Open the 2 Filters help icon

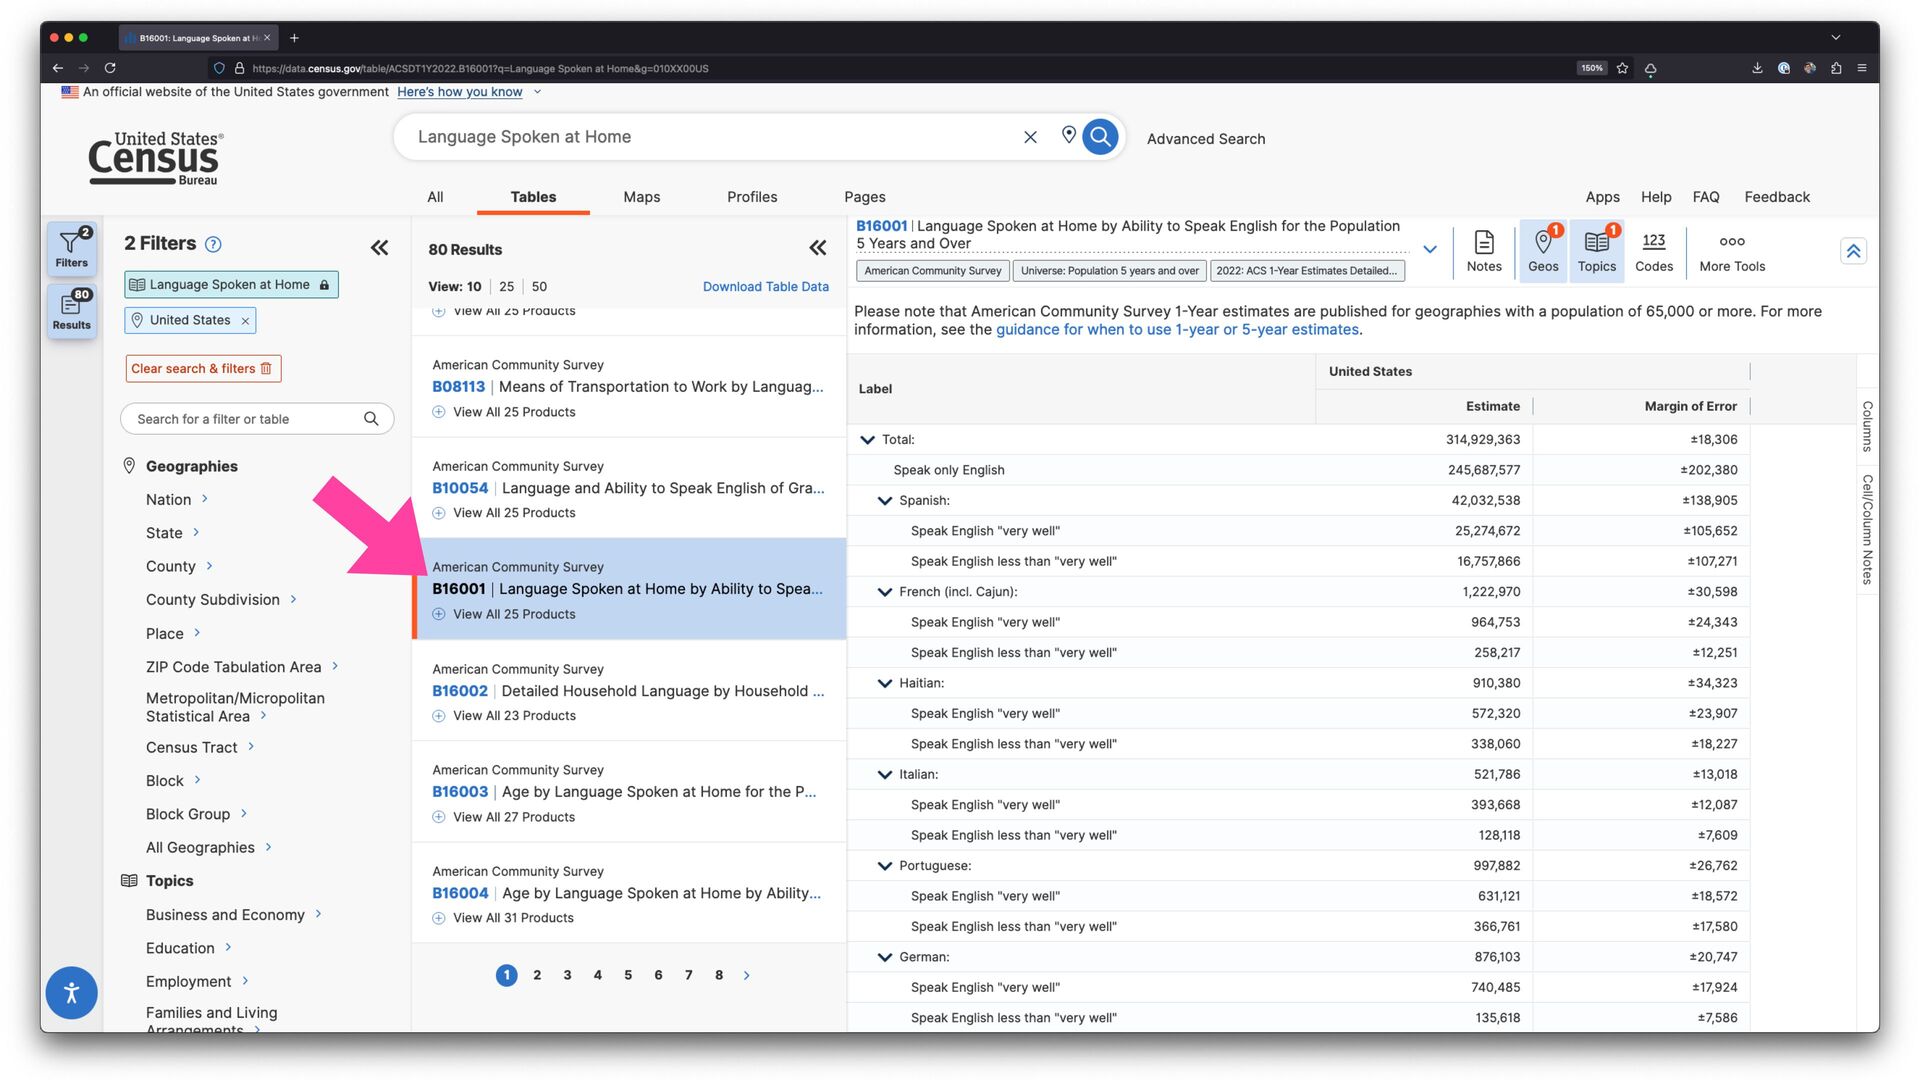tap(213, 244)
